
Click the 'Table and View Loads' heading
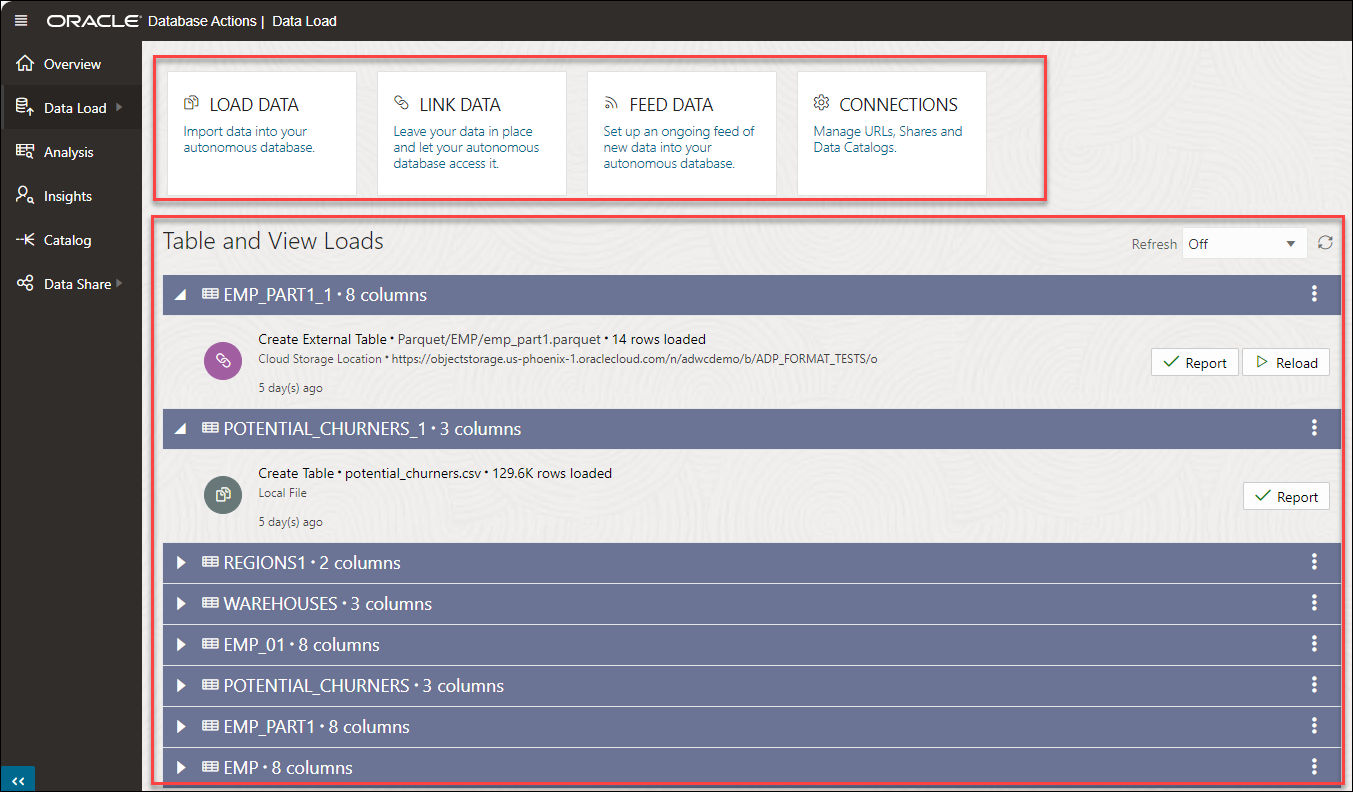point(273,241)
